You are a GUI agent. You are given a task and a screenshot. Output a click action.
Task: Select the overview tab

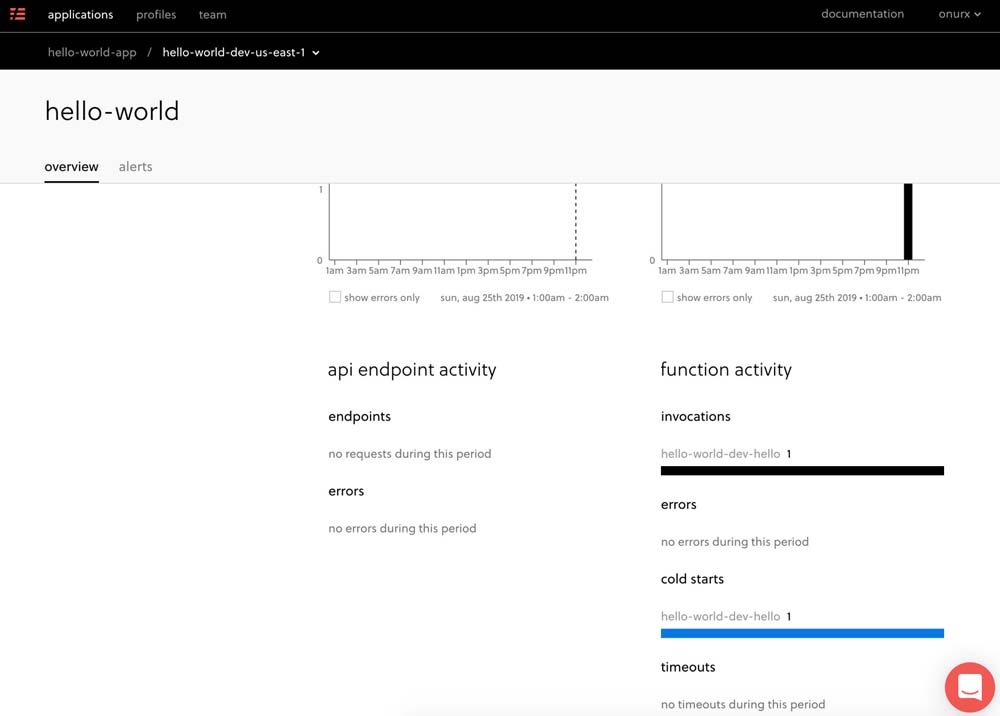coord(71,167)
